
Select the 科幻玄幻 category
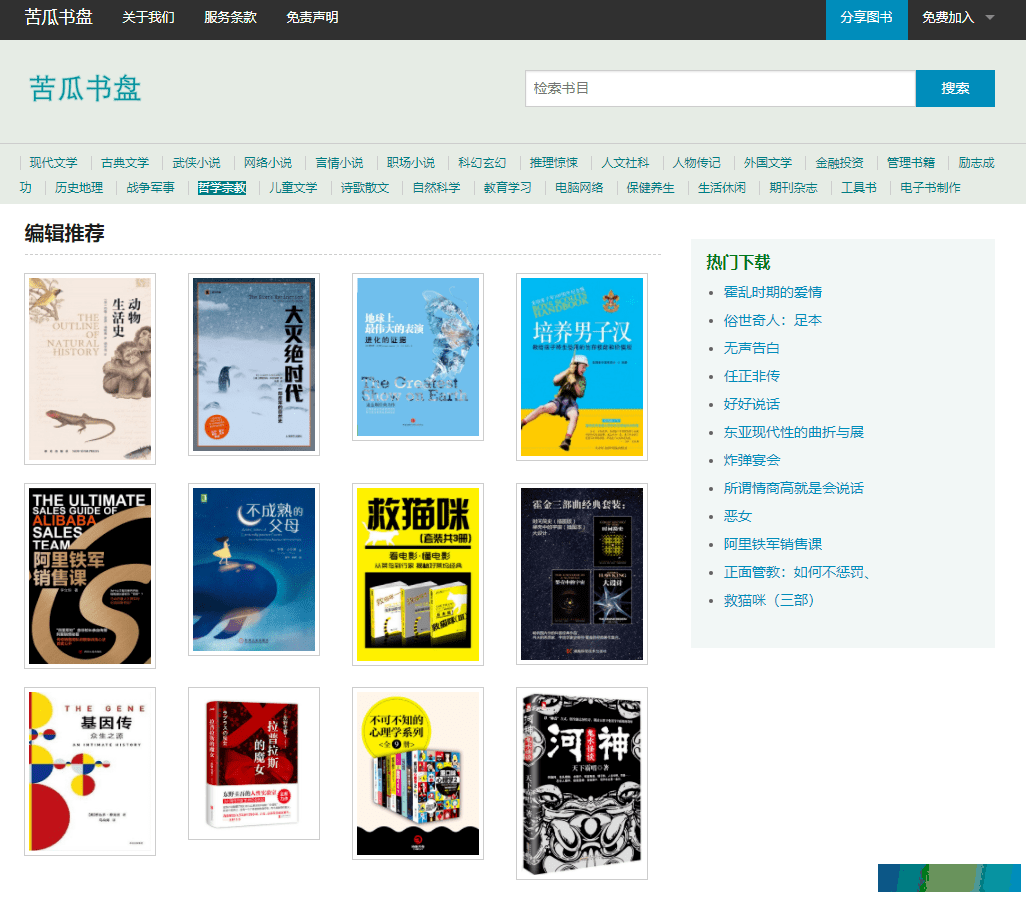pyautogui.click(x=482, y=163)
